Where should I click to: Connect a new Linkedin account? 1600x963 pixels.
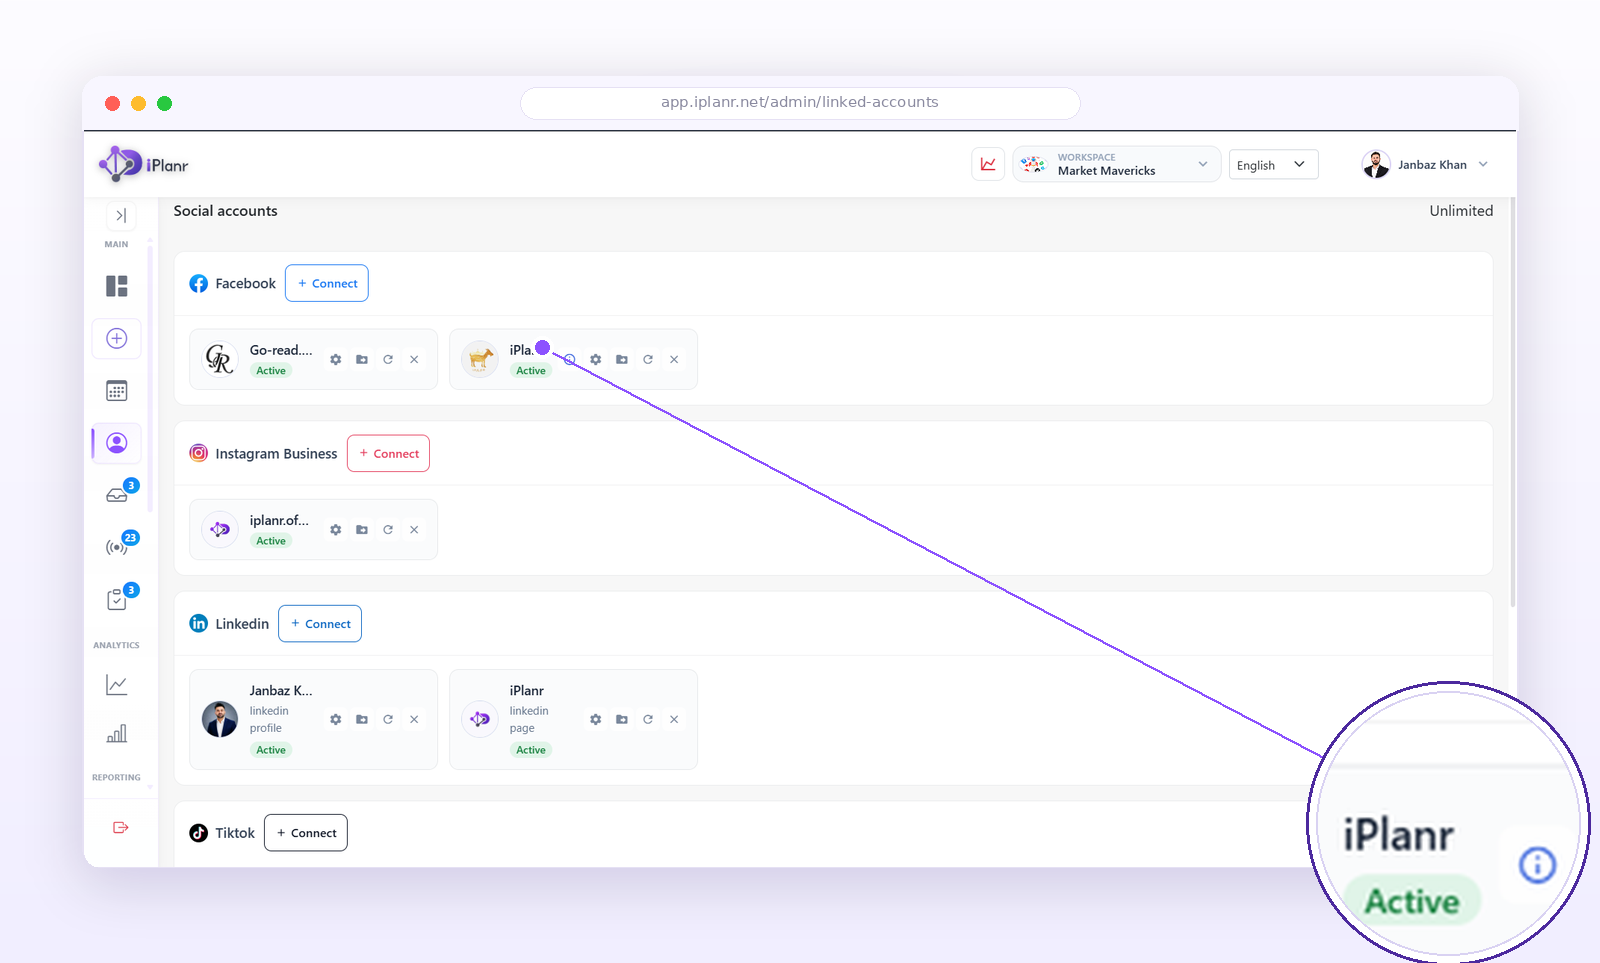(x=320, y=624)
